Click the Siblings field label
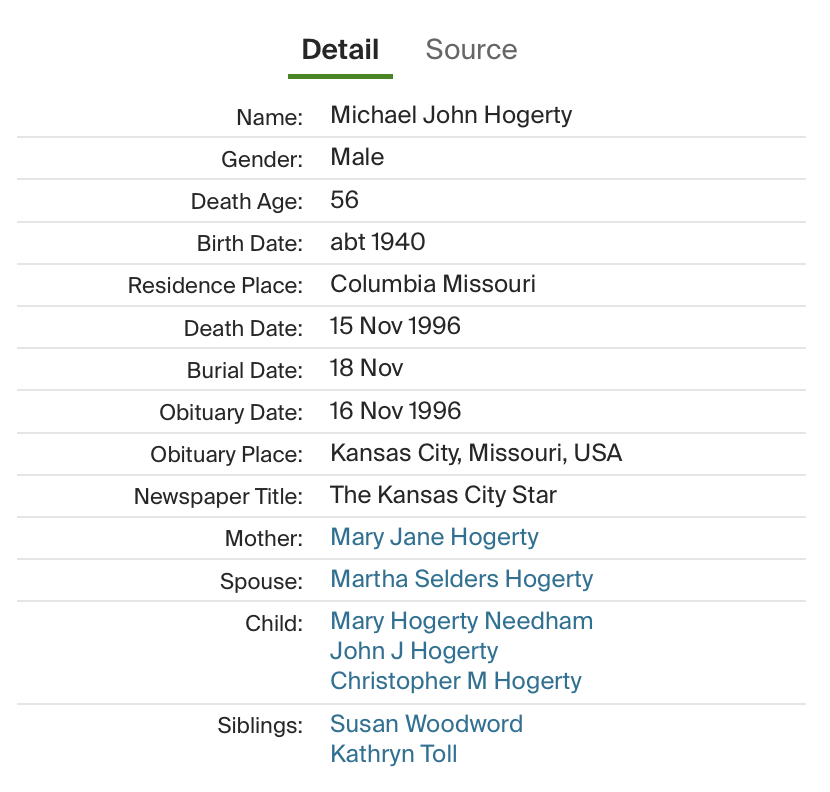The width and height of the screenshot is (830, 792). [259, 726]
